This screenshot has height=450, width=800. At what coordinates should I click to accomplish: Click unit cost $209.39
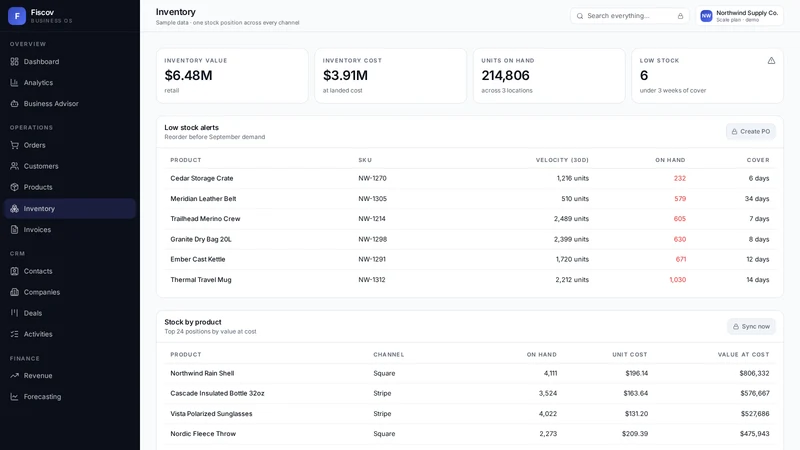[x=635, y=434]
